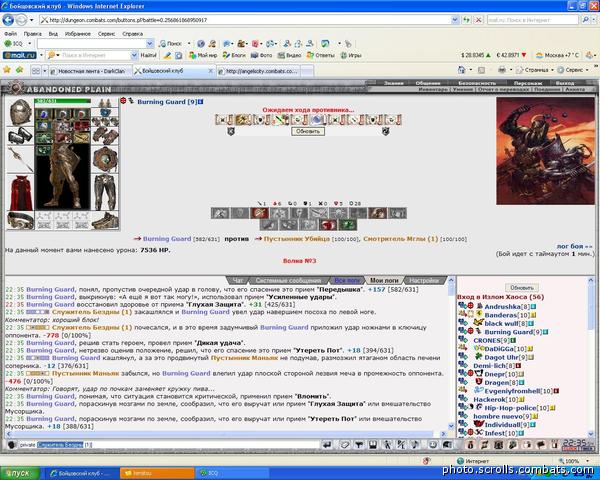Viewport: 600px width, 480px height.
Task: Click the left shield icon below effects bar
Action: point(231,131)
